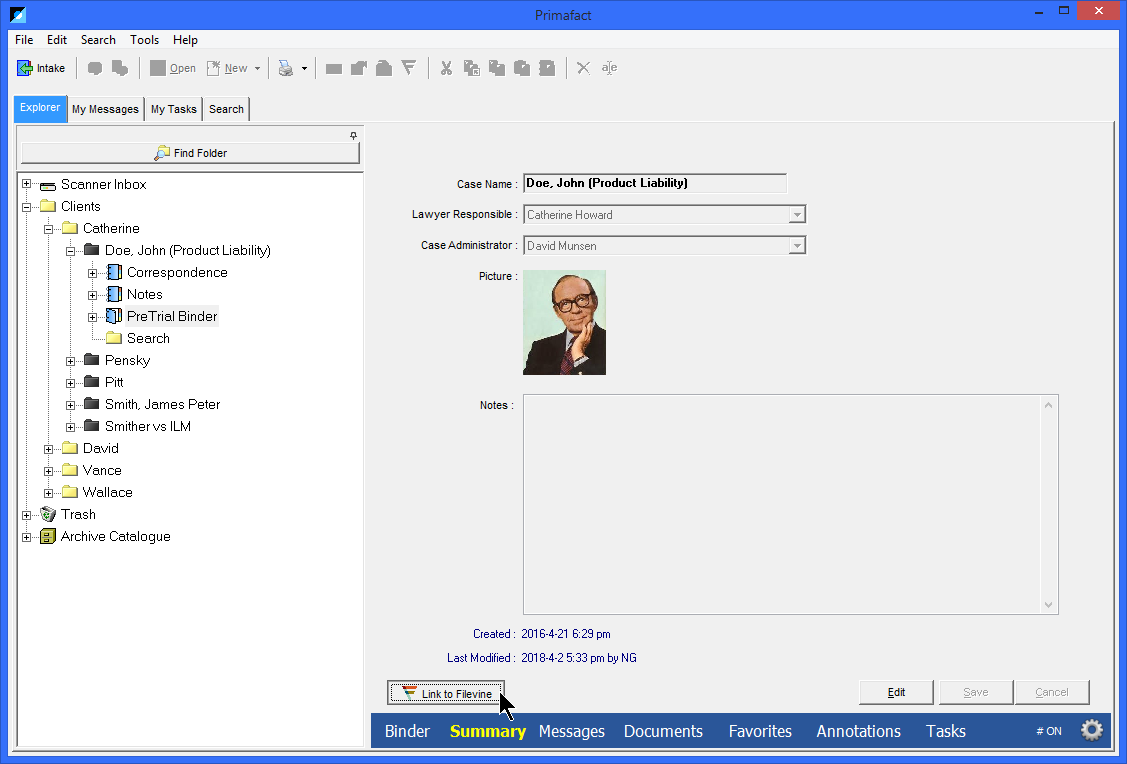
Task: Click the Link to Filevine button
Action: pos(445,692)
